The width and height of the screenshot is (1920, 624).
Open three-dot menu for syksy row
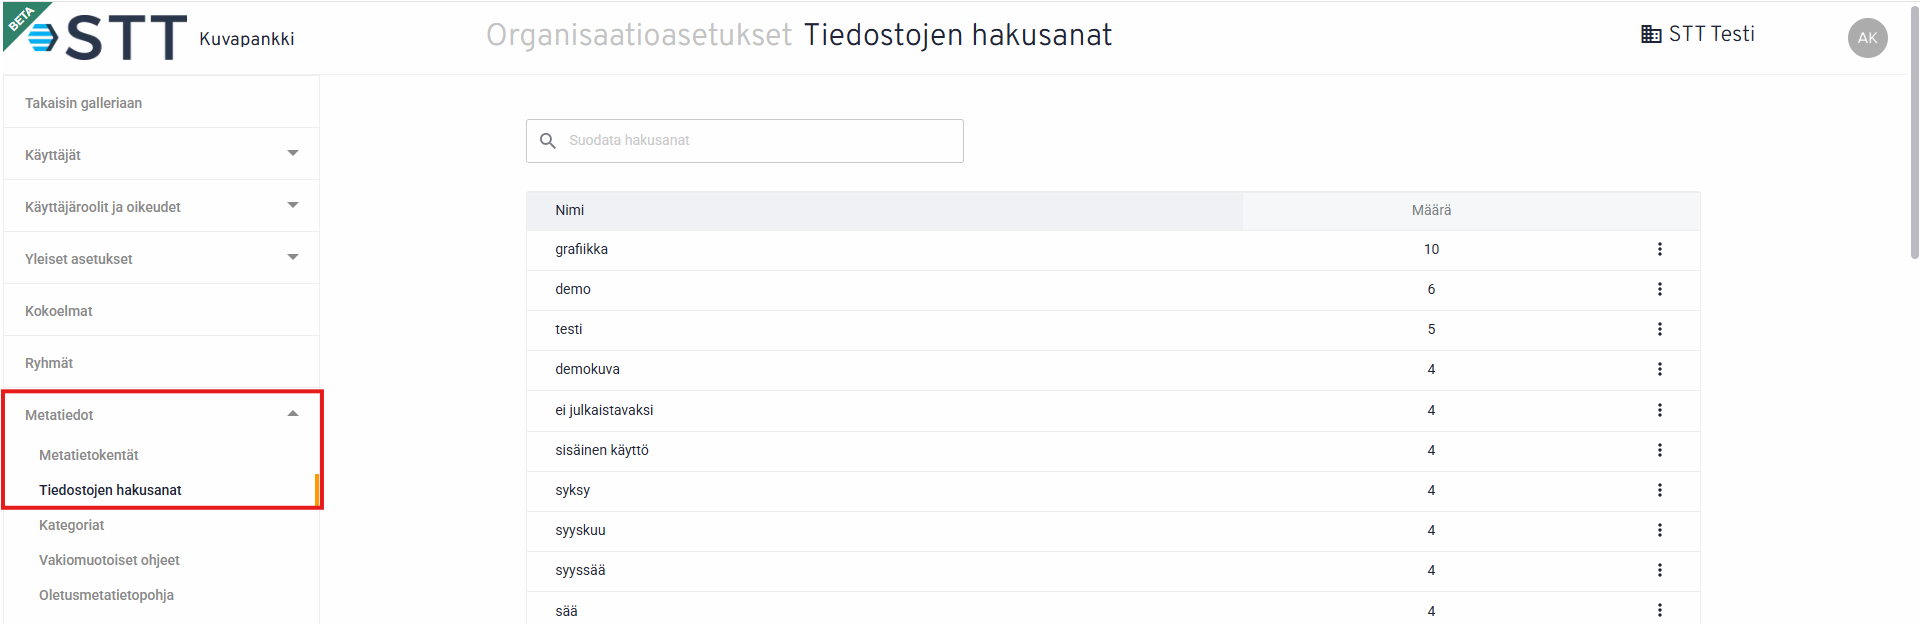coord(1659,490)
